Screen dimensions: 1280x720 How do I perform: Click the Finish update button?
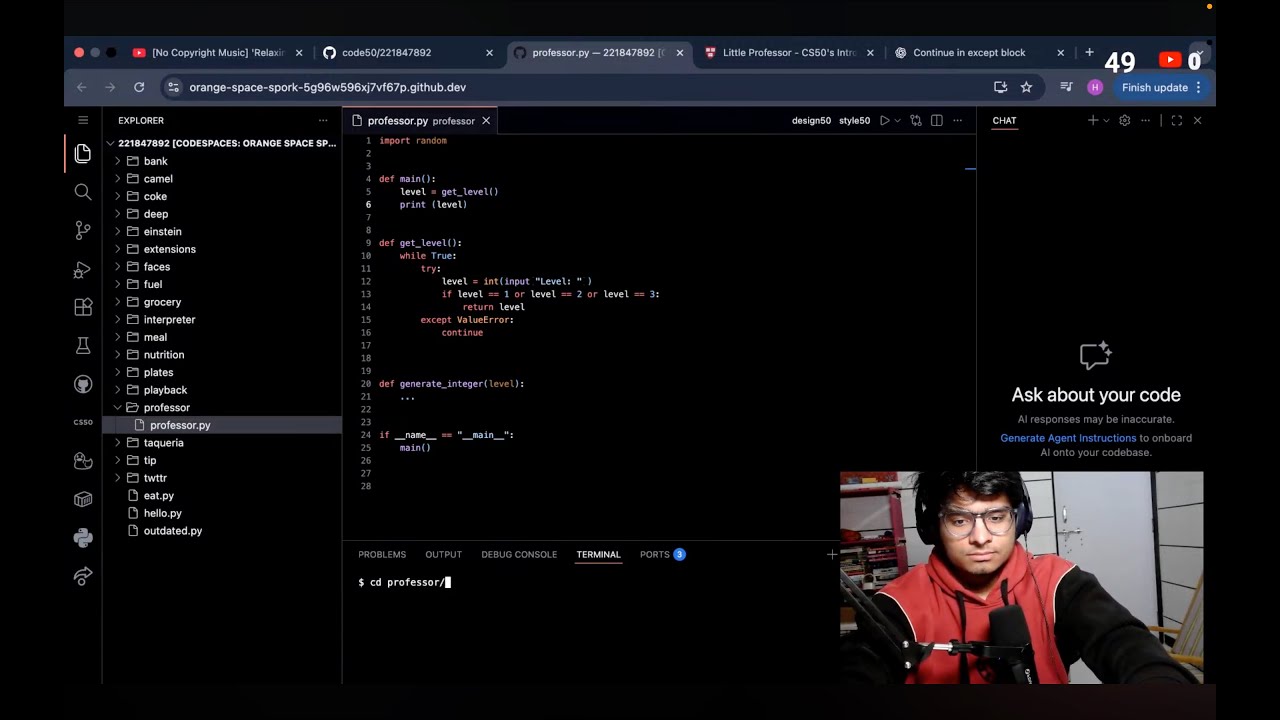1160,87
